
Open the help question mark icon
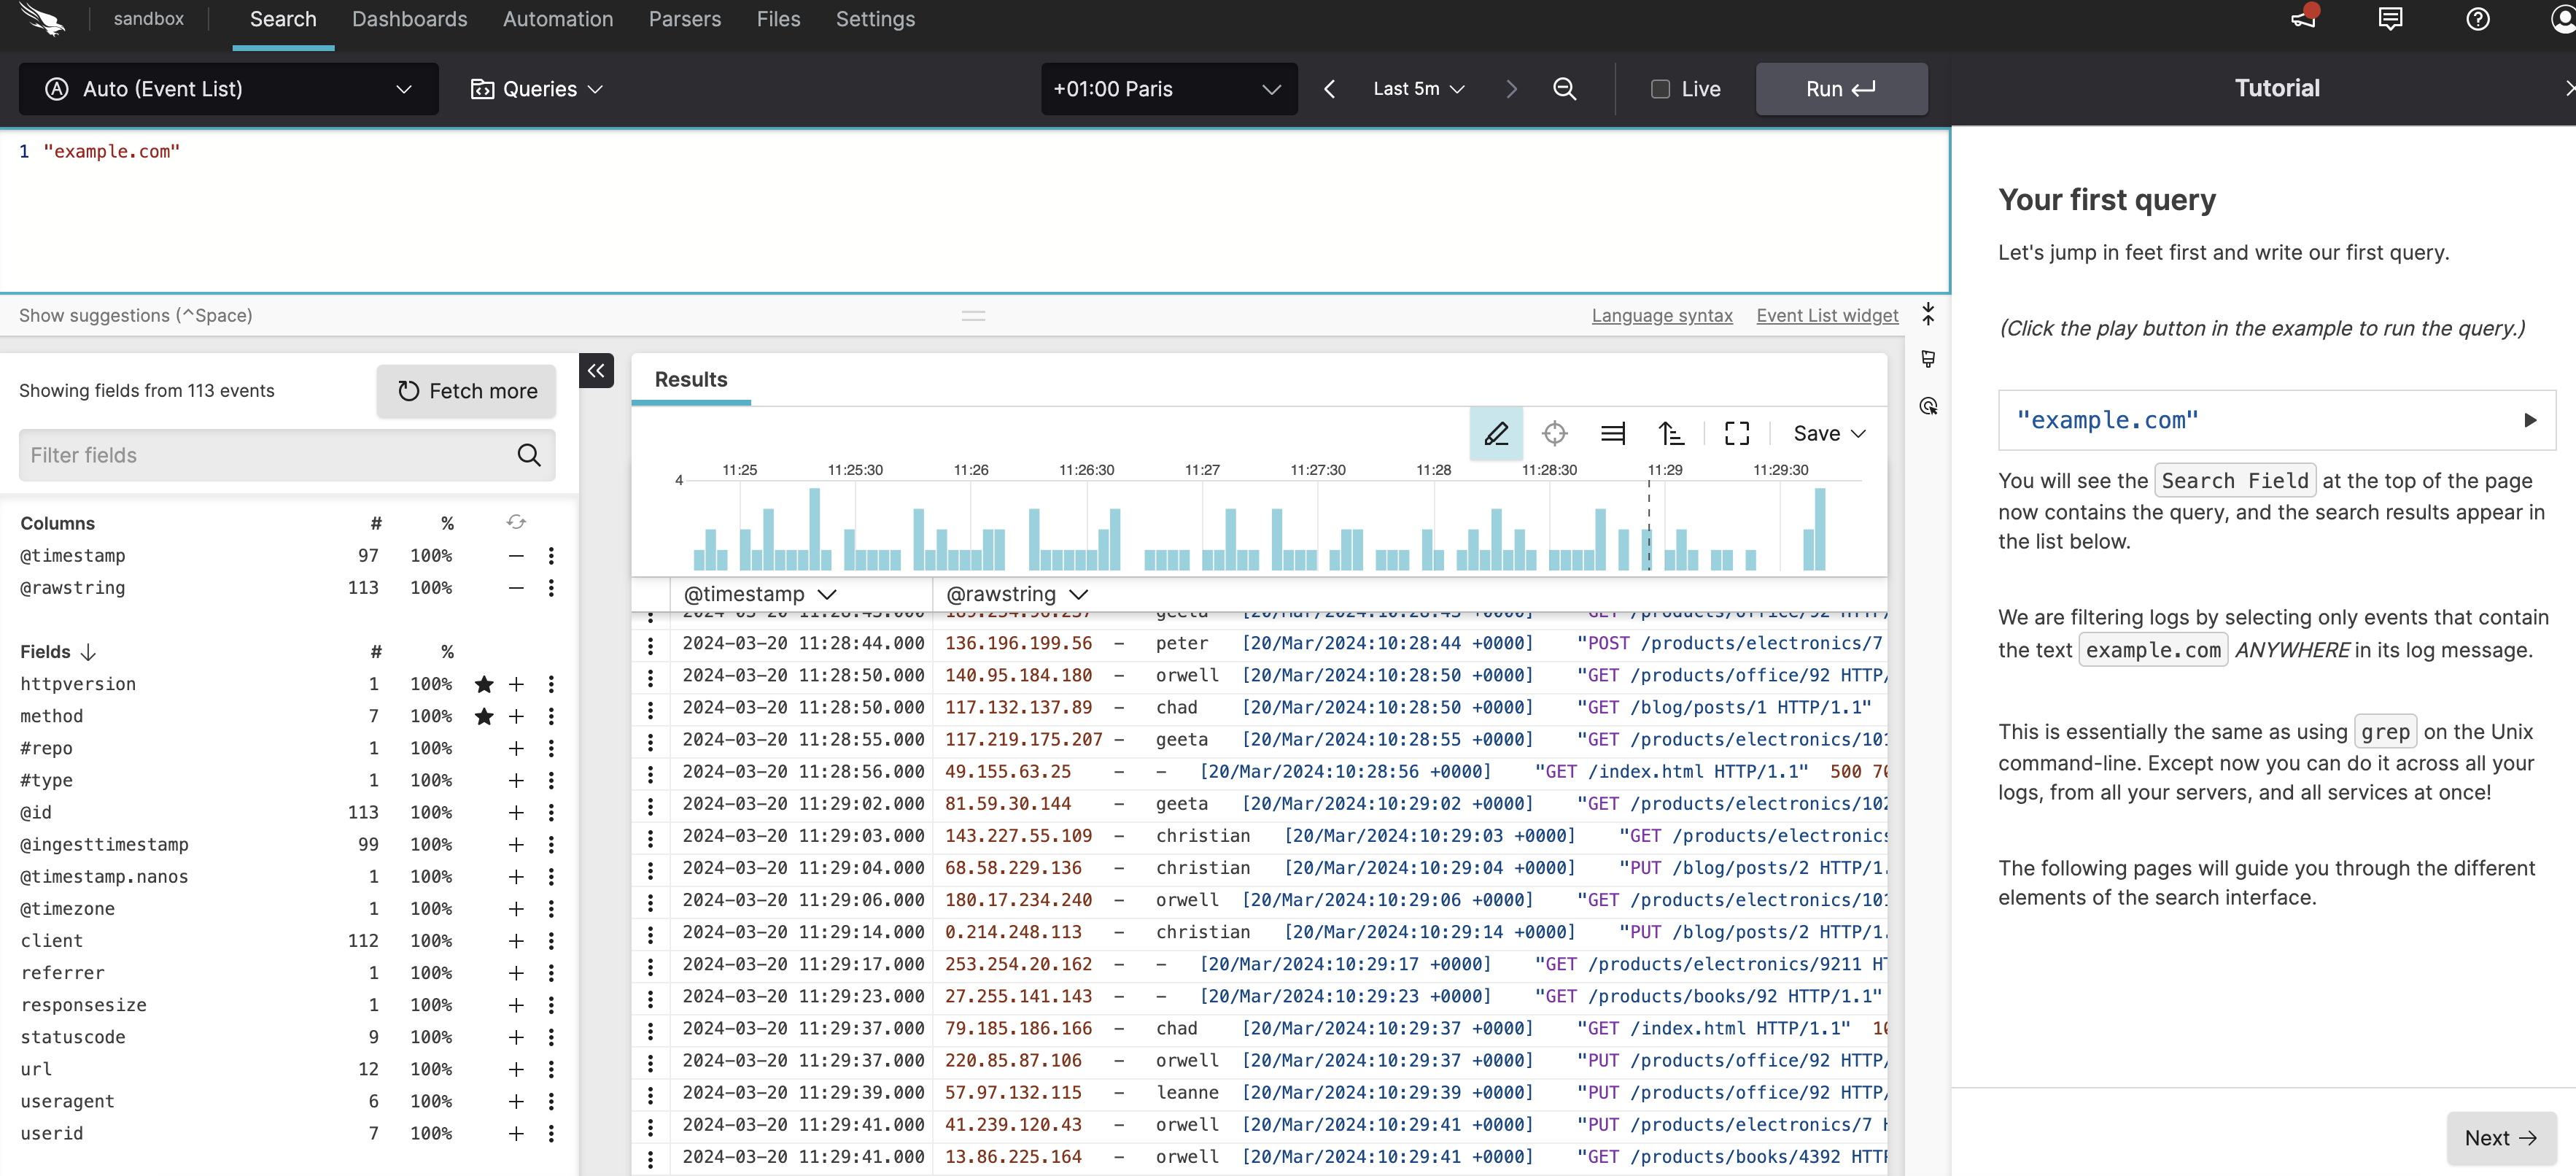2477,19
